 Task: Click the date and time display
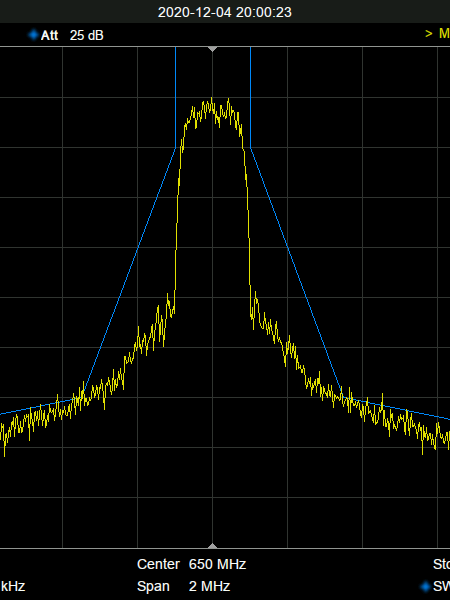225,12
